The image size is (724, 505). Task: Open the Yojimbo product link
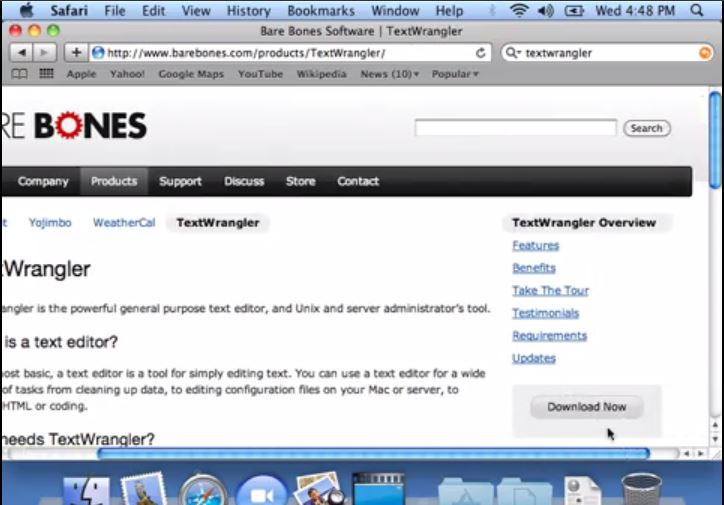click(50, 223)
